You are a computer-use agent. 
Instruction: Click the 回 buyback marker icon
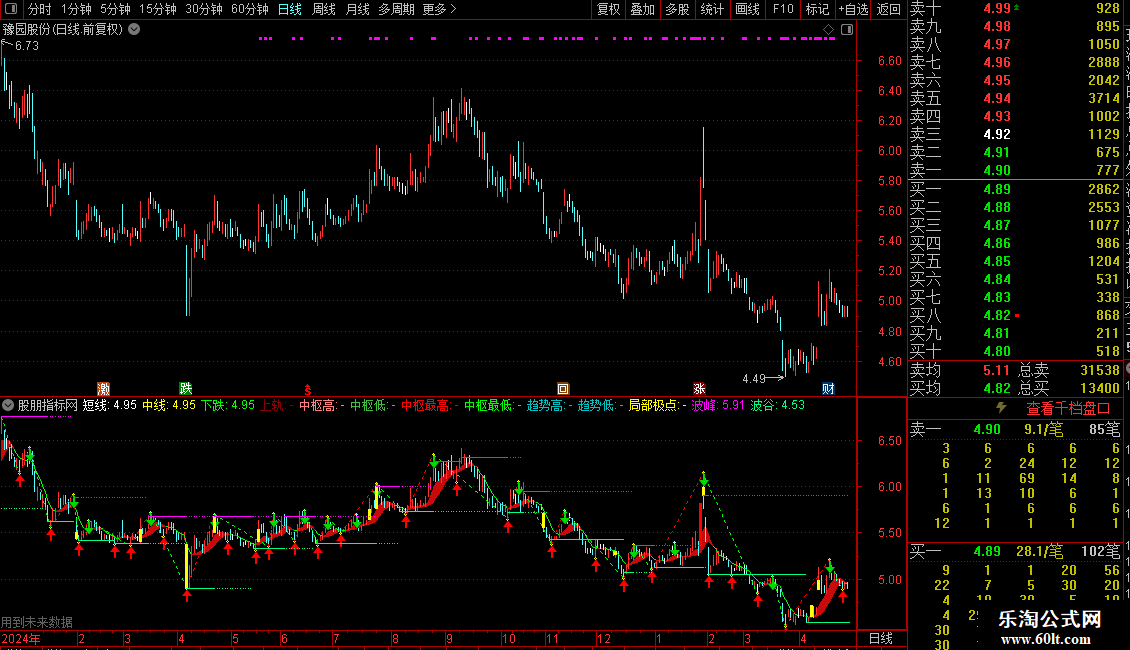[563, 389]
